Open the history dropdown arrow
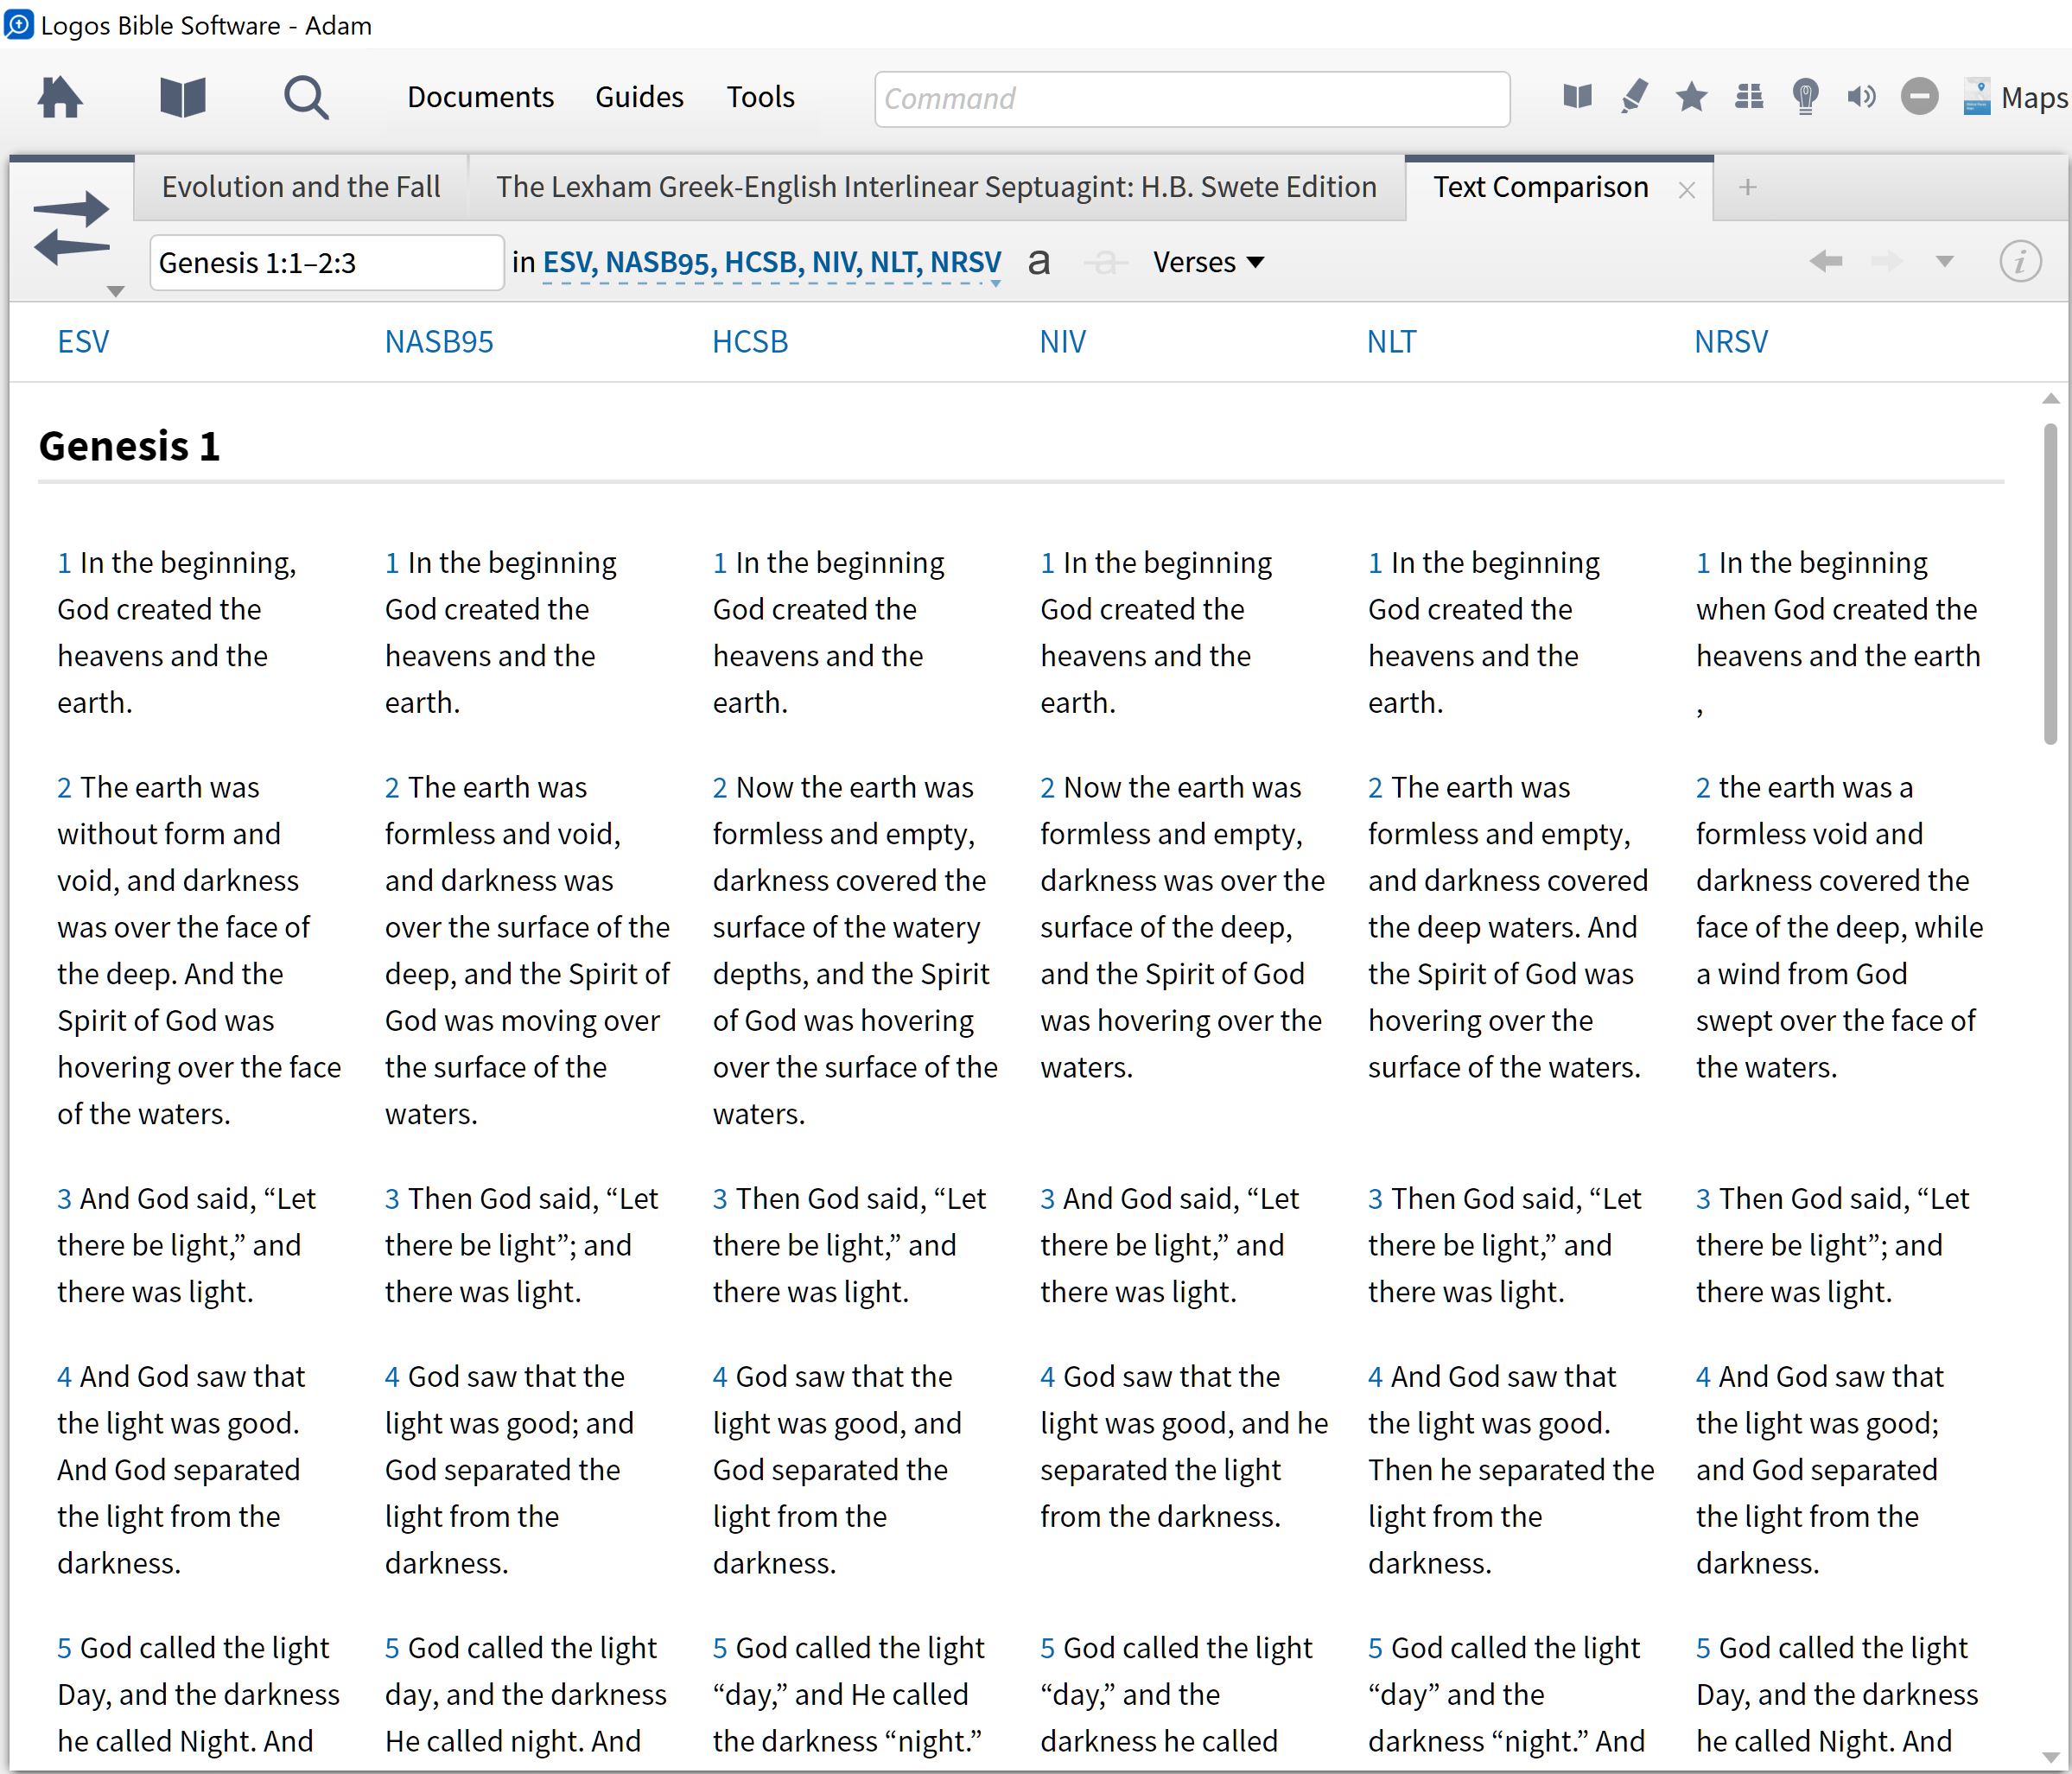2072x1774 pixels. point(1944,262)
